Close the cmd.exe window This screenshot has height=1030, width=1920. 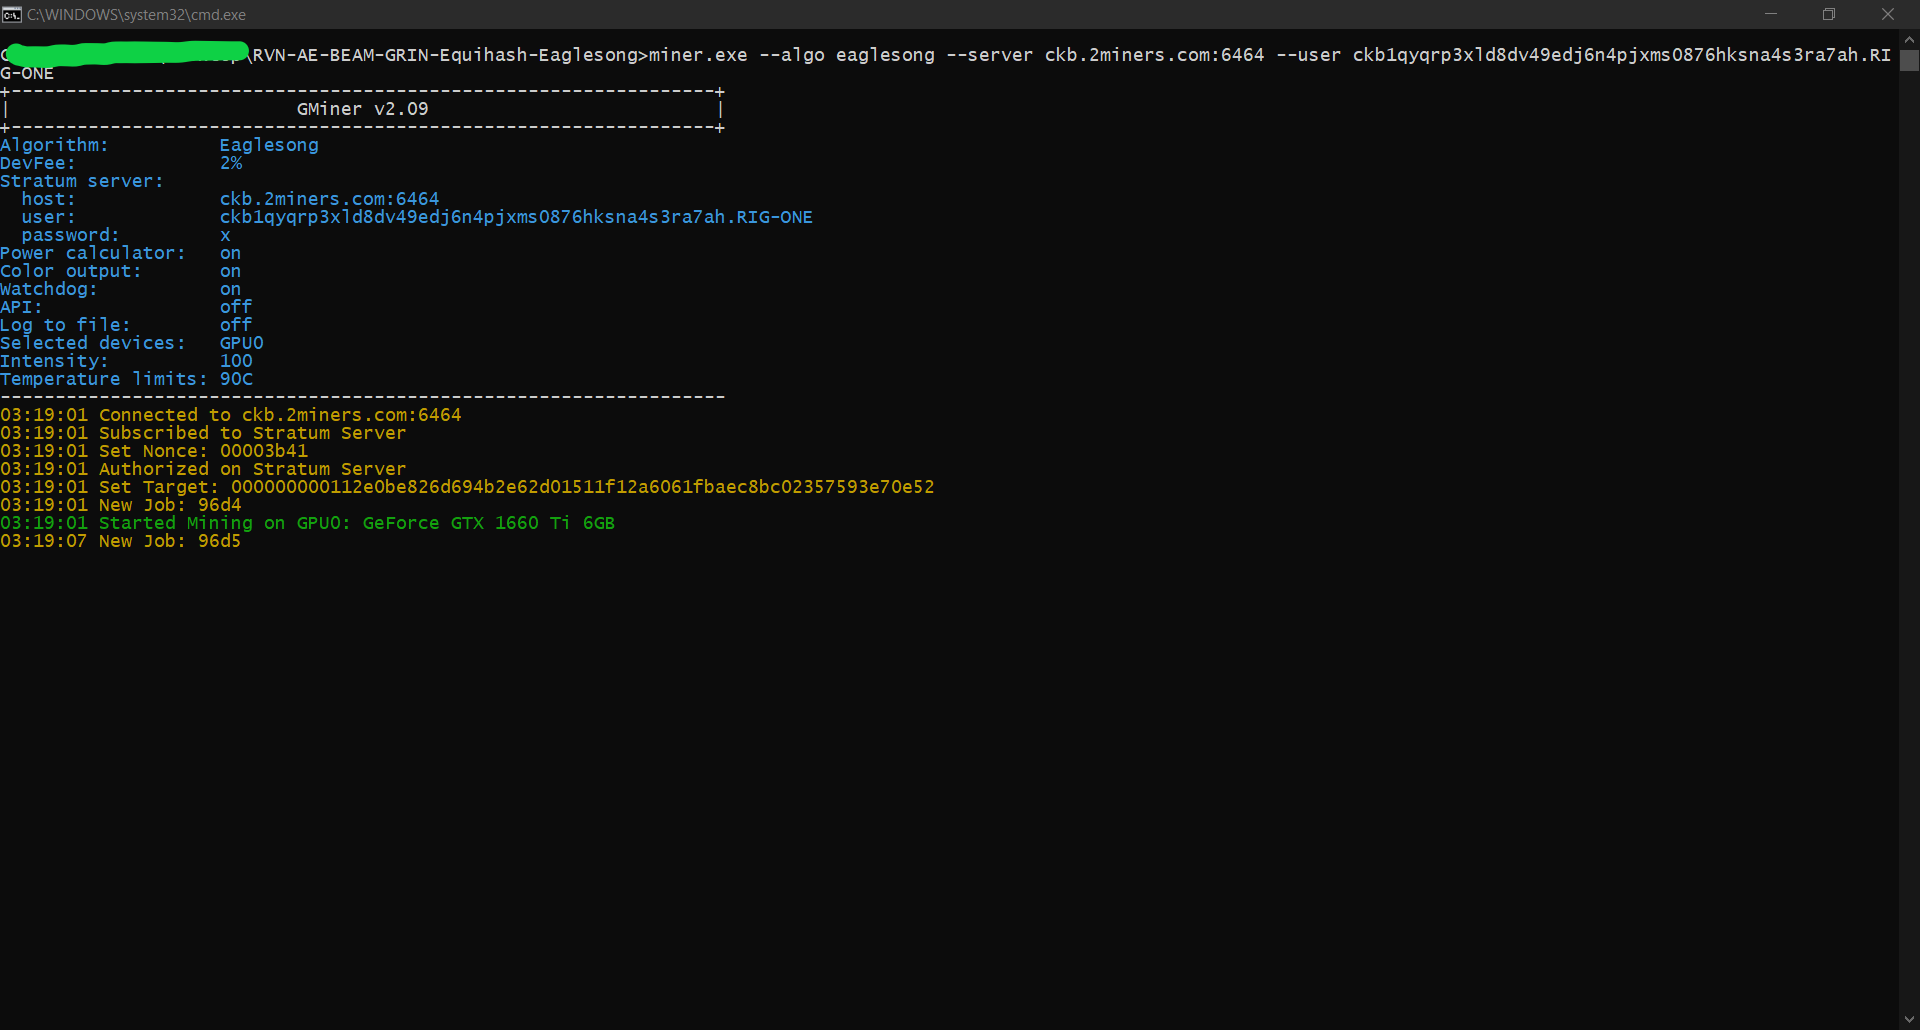[1888, 14]
